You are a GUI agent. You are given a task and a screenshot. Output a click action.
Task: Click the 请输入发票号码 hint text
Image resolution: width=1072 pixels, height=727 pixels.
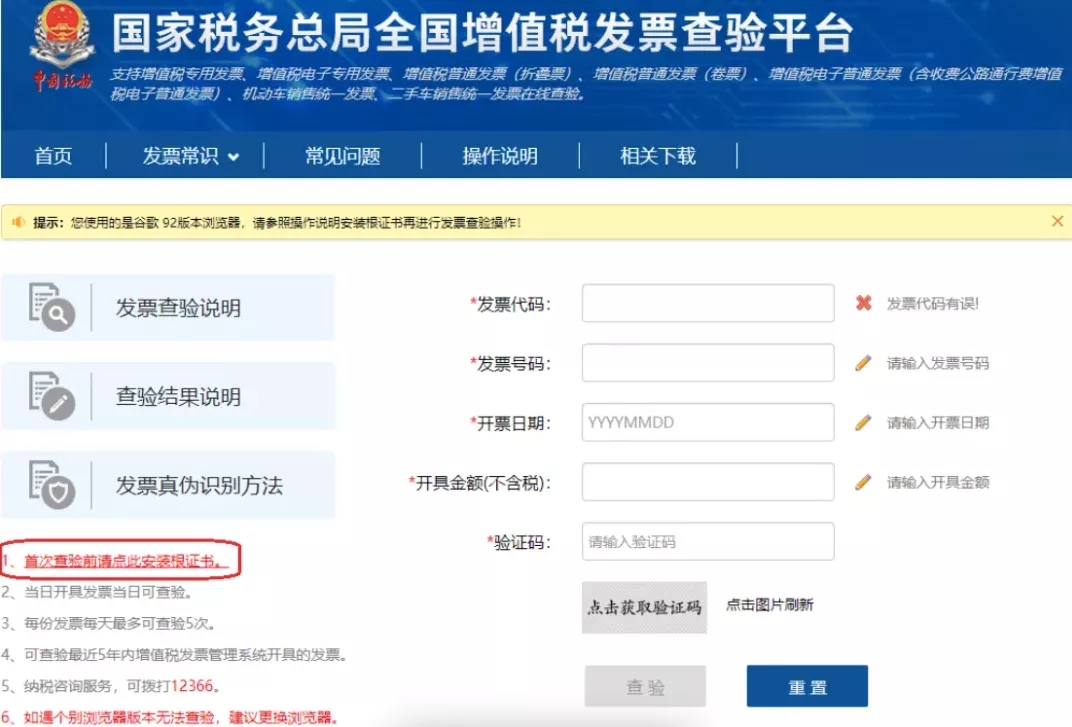pos(938,363)
